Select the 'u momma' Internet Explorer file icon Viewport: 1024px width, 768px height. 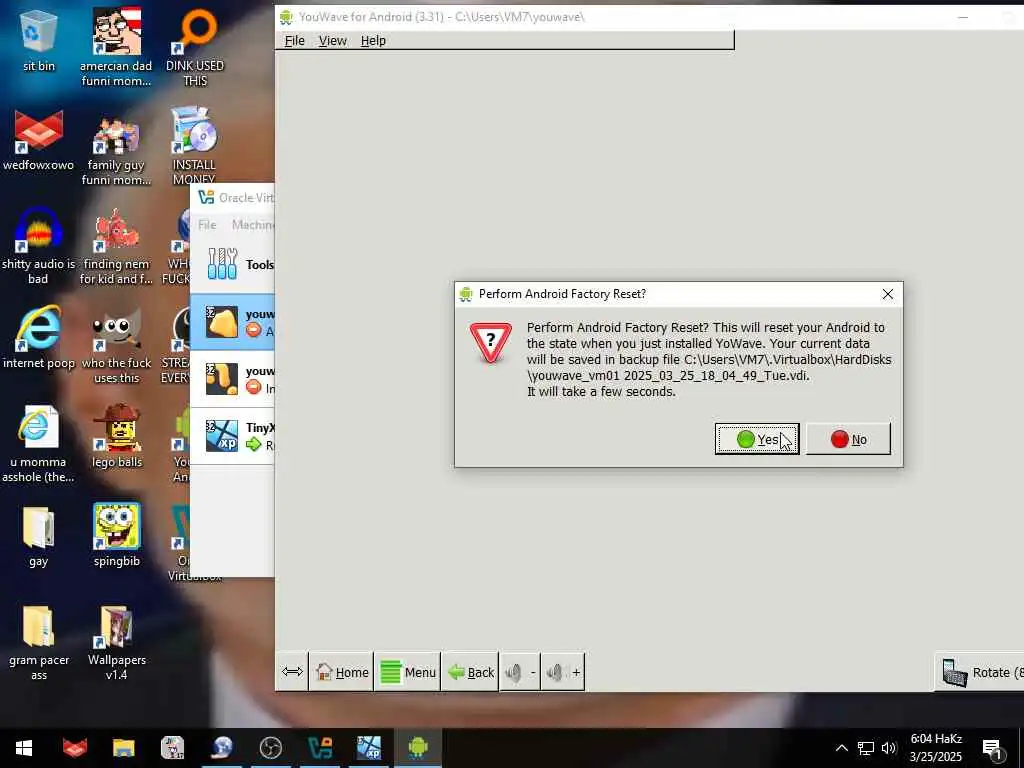pos(38,444)
